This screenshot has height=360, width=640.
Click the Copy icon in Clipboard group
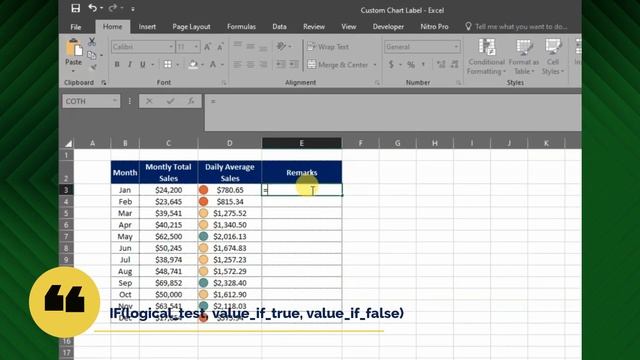(92, 55)
